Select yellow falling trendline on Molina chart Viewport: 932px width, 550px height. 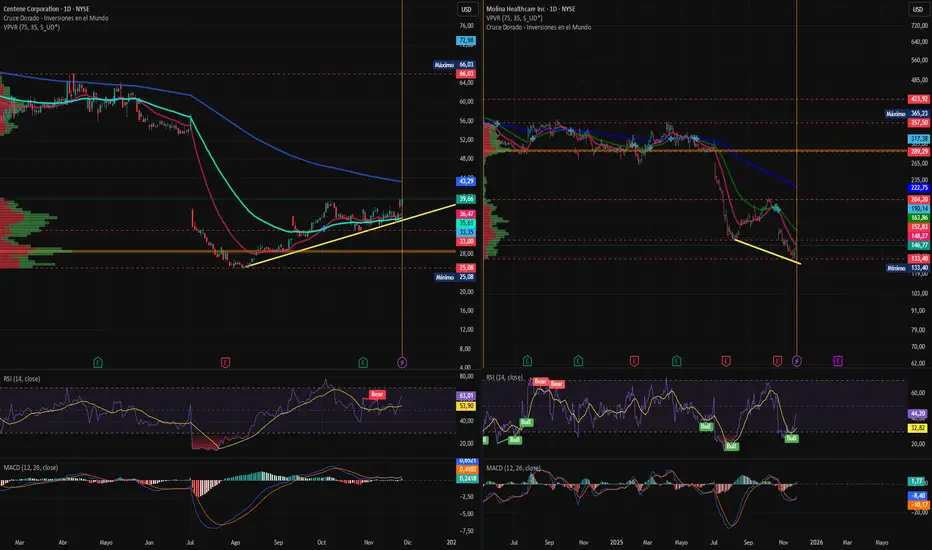[x=768, y=252]
